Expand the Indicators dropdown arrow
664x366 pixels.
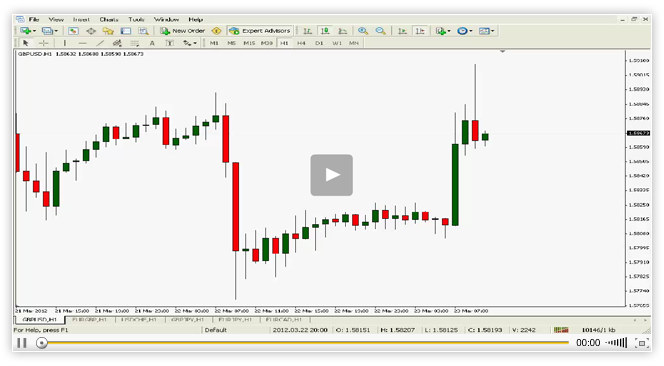[x=449, y=31]
